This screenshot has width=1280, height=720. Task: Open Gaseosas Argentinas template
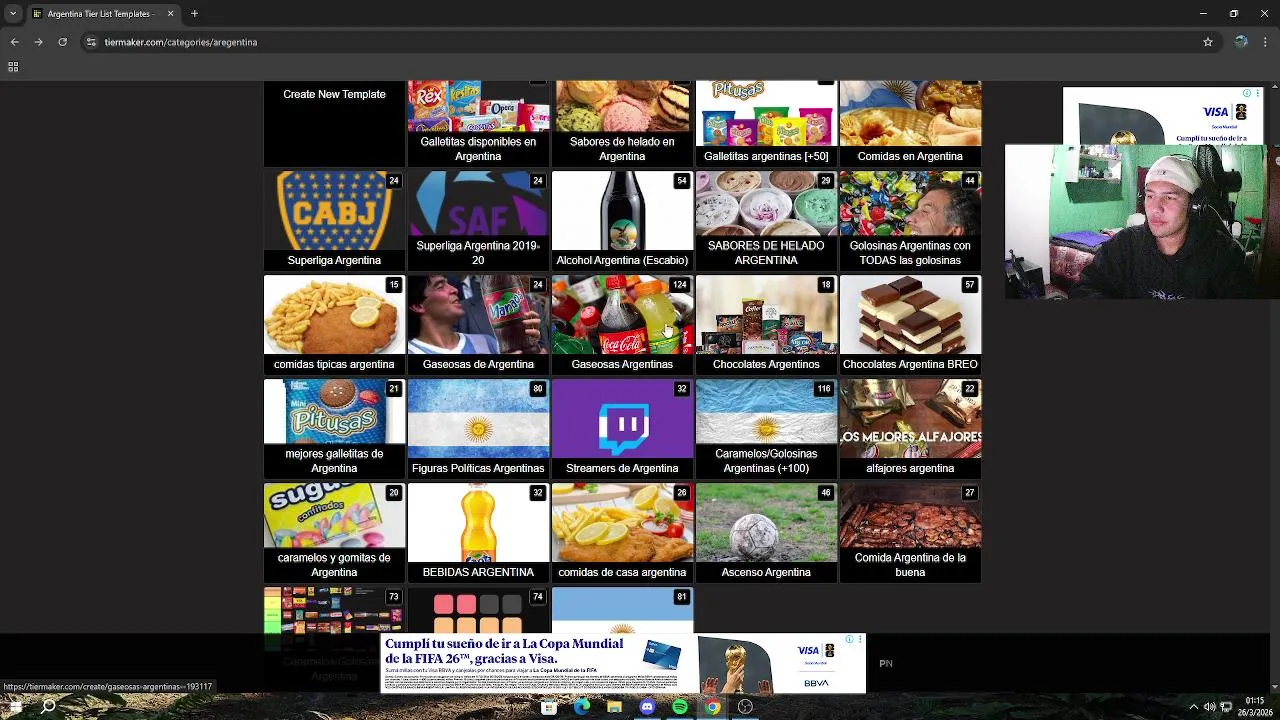click(622, 324)
